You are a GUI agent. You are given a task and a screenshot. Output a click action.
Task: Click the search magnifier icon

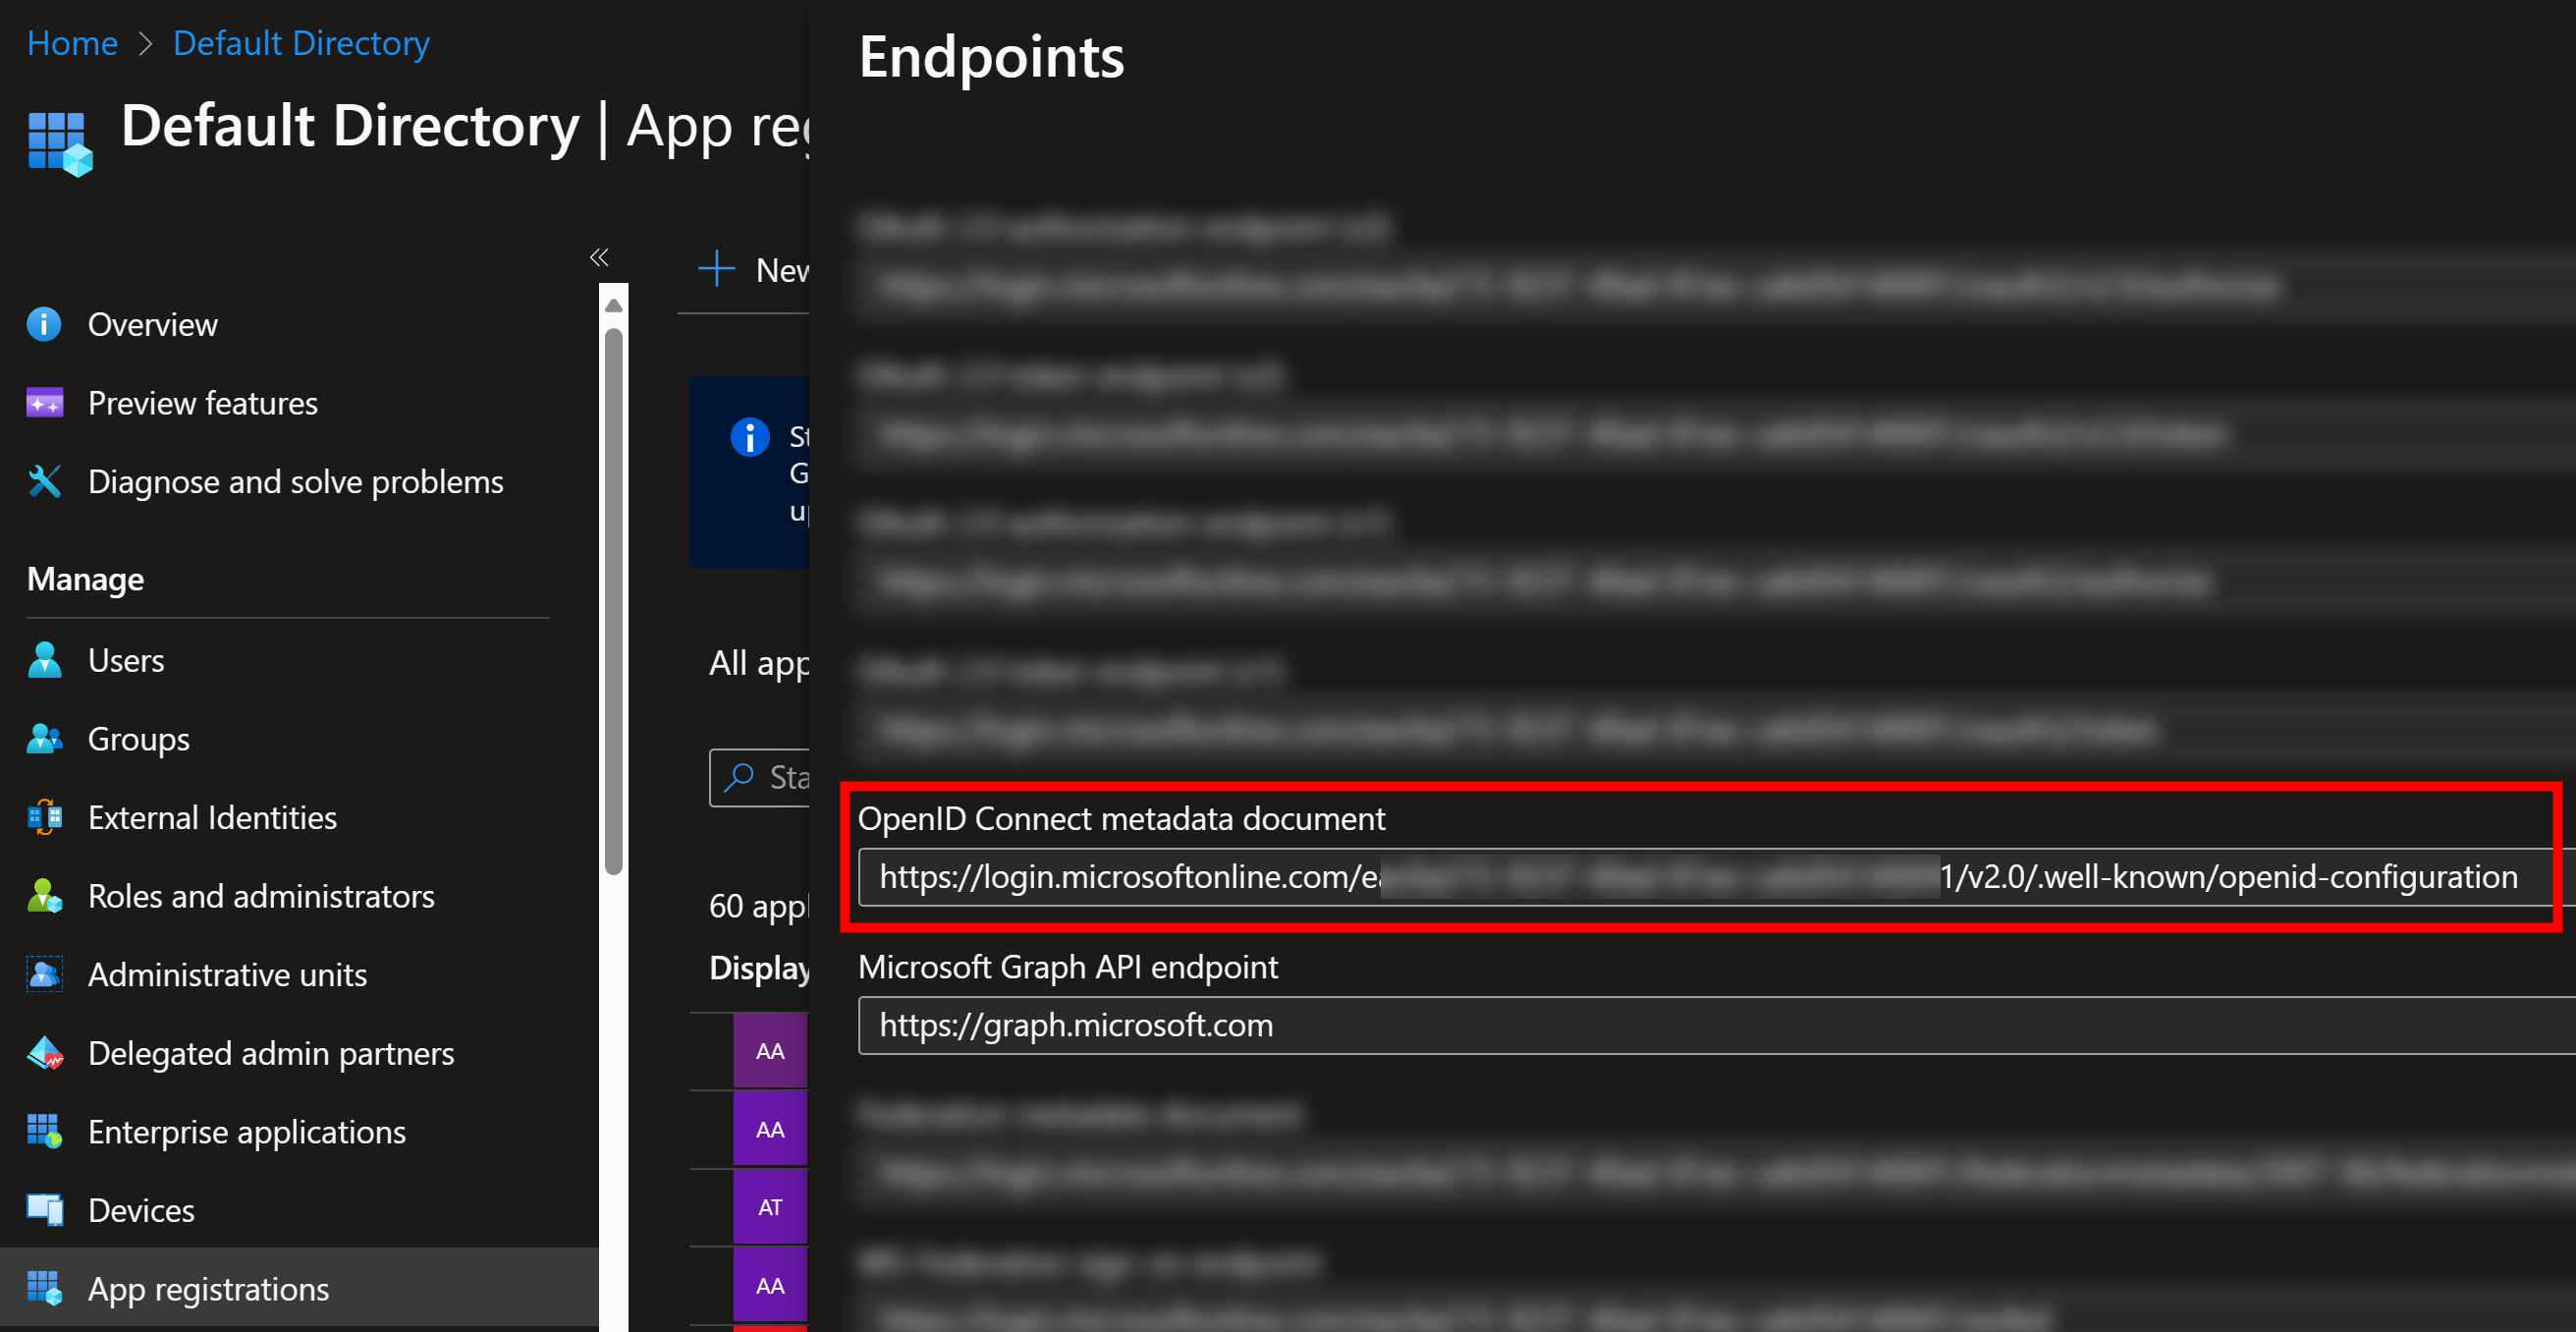[738, 777]
